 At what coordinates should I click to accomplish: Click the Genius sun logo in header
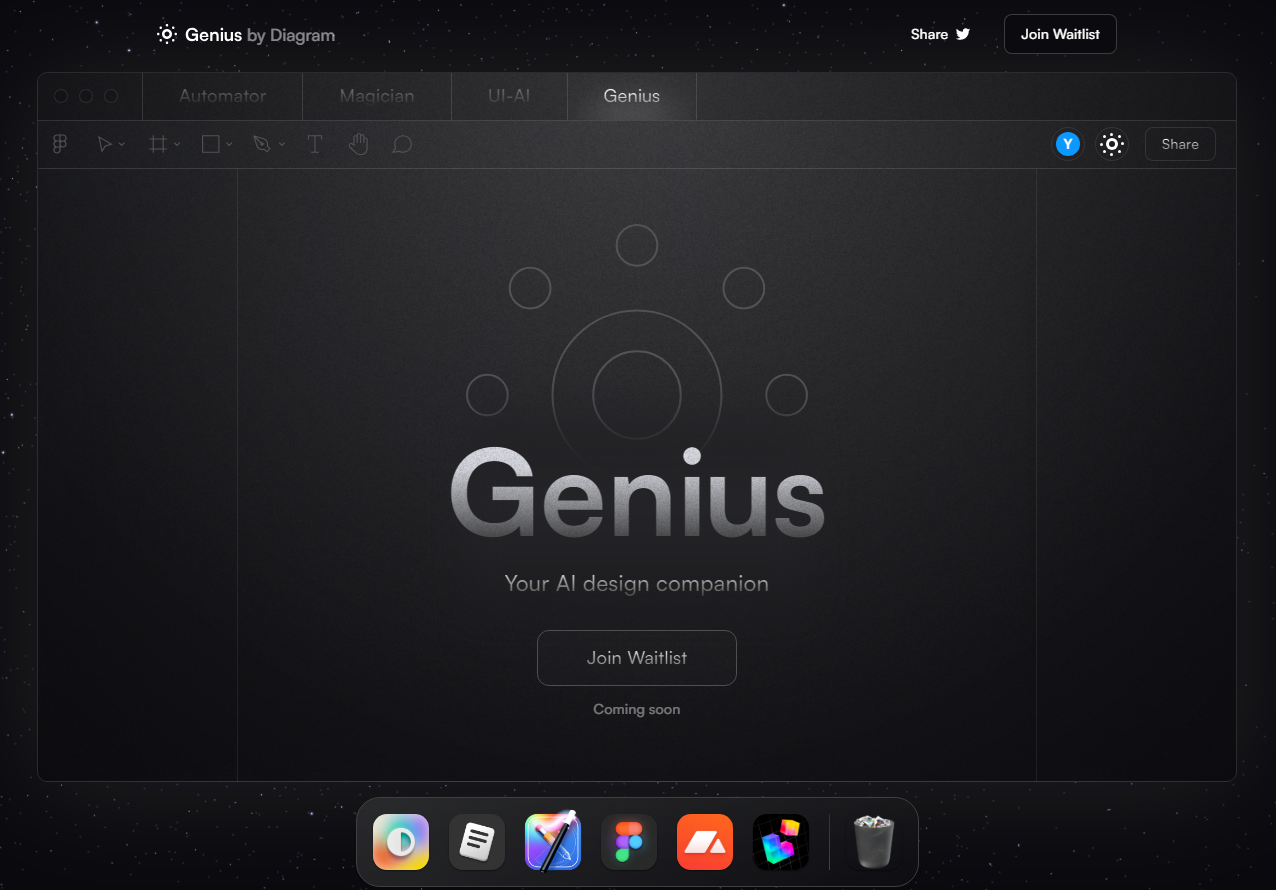(167, 34)
